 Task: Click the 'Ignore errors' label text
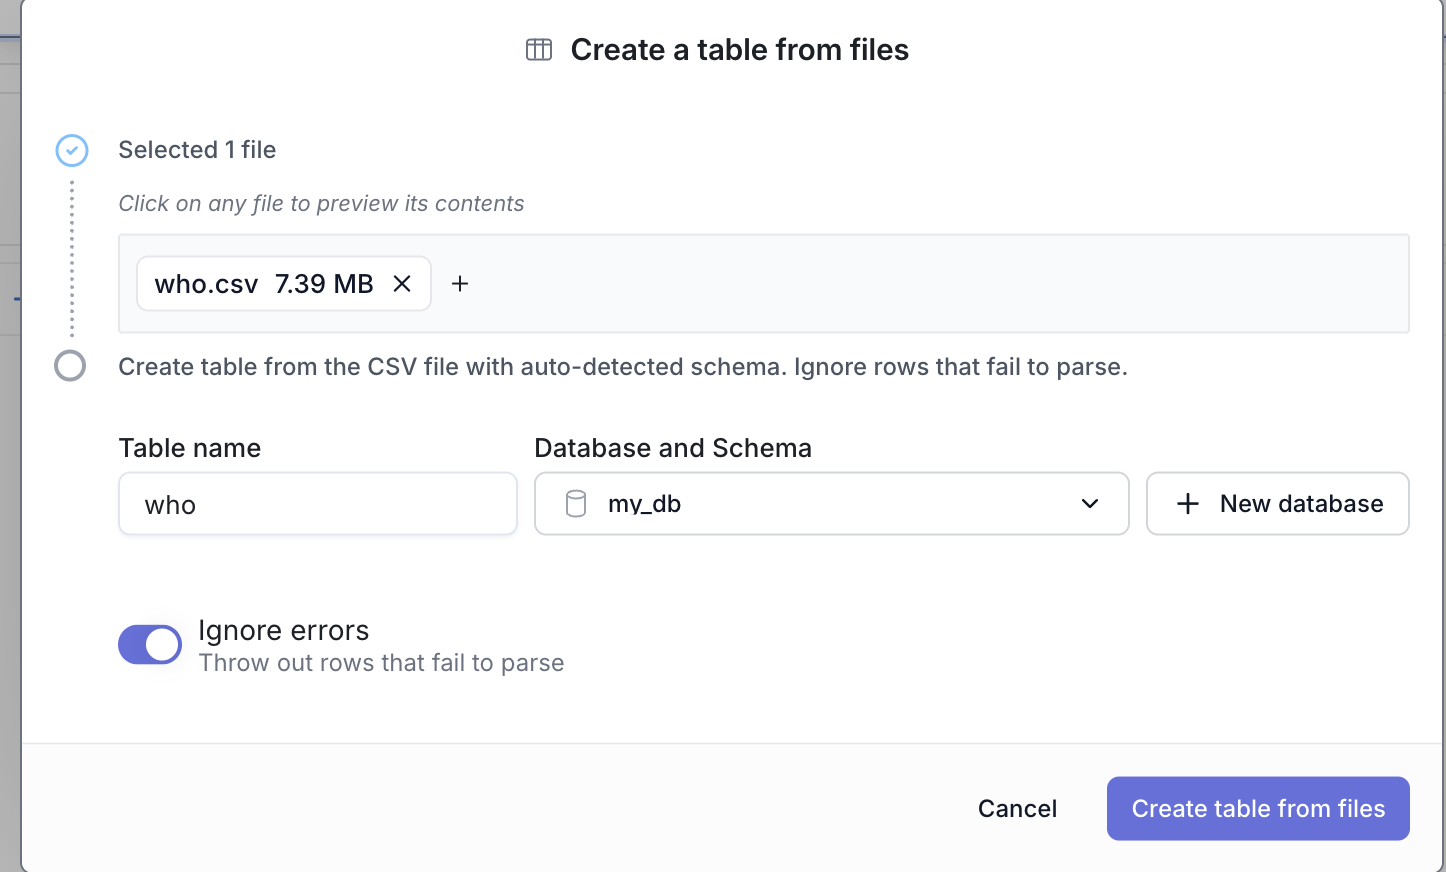coord(284,631)
